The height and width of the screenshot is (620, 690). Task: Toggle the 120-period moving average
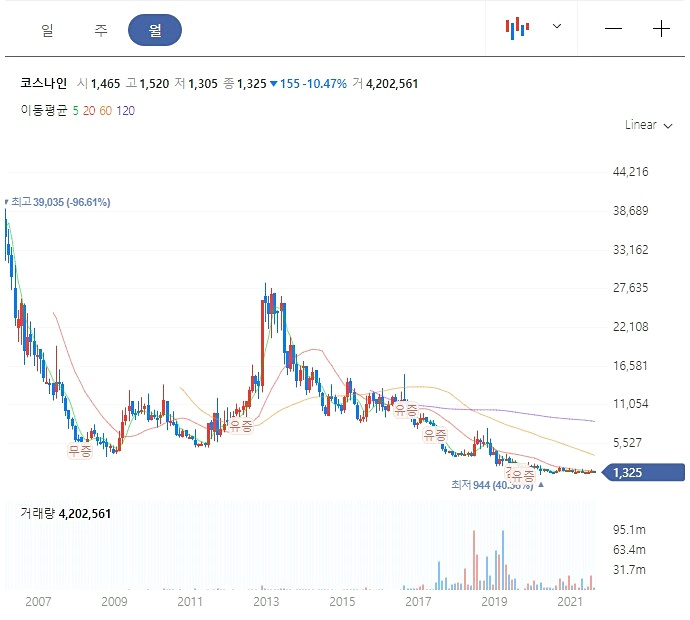125,111
